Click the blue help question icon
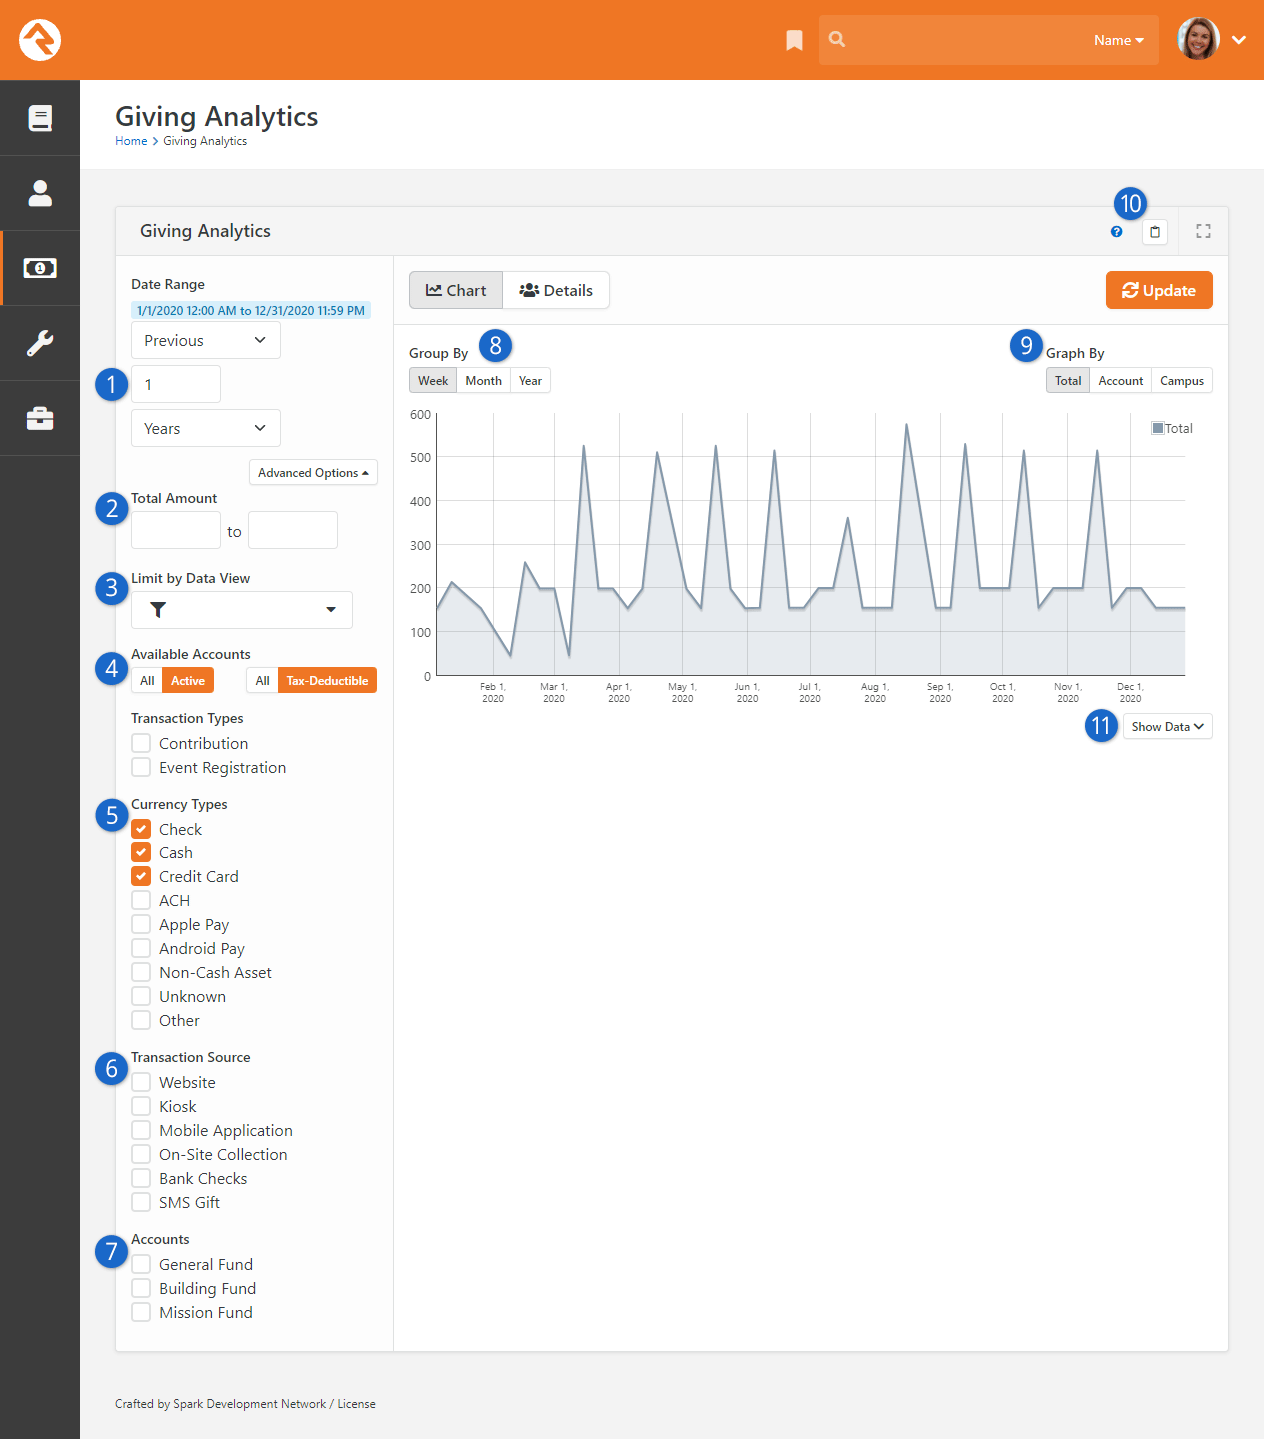The width and height of the screenshot is (1264, 1439). (x=1116, y=232)
